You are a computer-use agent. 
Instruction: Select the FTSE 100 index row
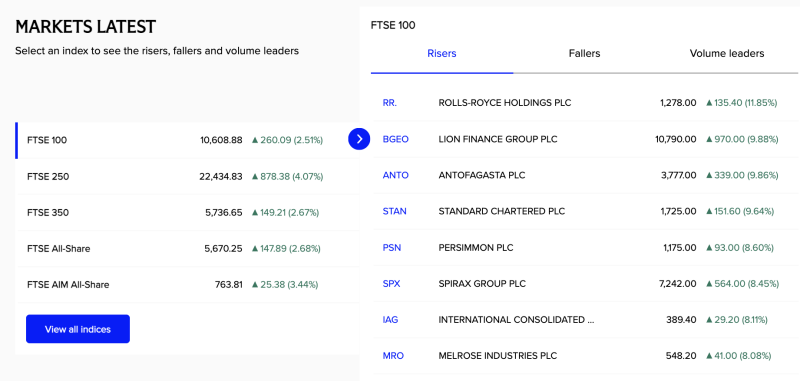click(187, 140)
